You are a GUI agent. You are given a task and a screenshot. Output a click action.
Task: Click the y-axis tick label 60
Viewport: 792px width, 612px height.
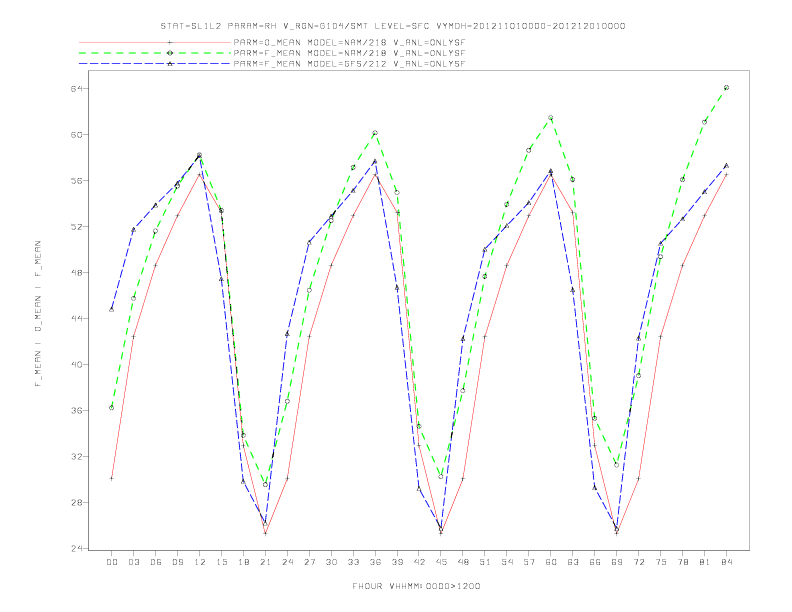(77, 135)
